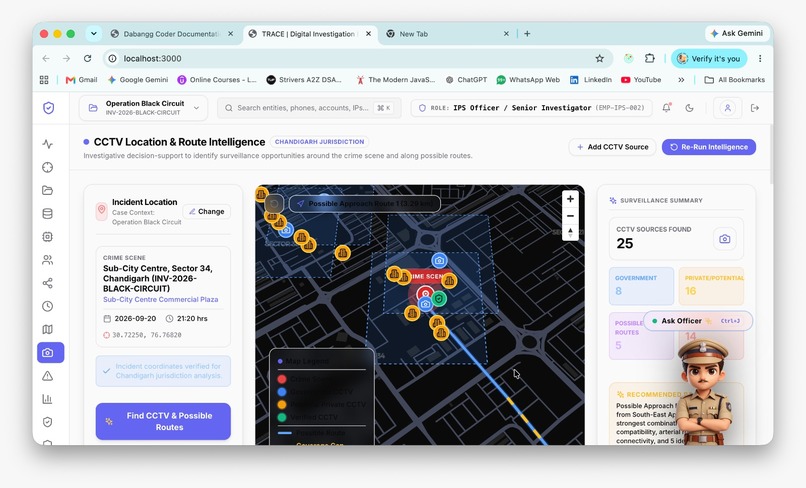Open the map sidebar icon
The image size is (806, 488).
click(x=48, y=329)
